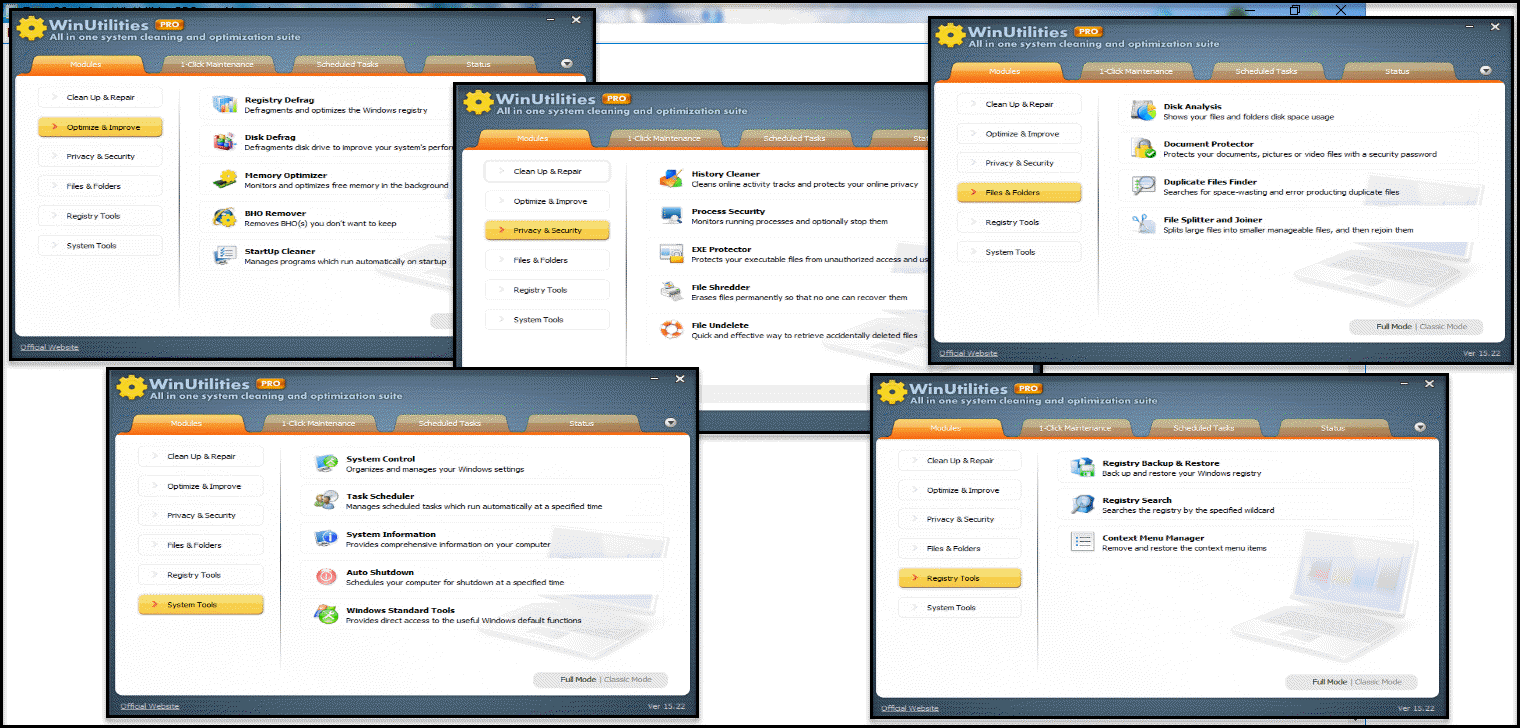Expand round arrow menu in Registry Tools window
This screenshot has width=1520, height=728.
click(1420, 427)
